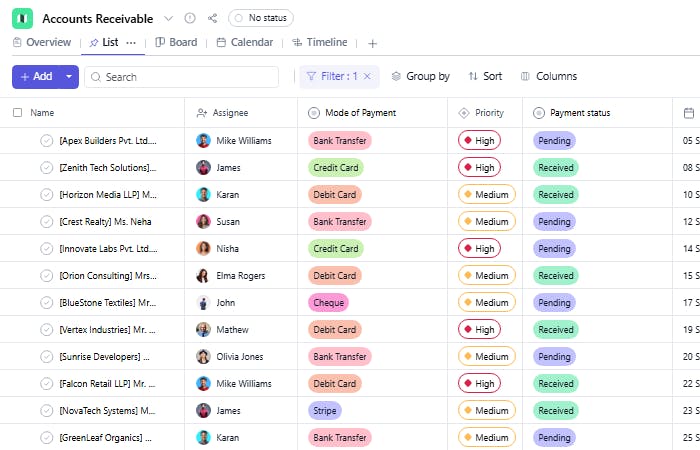Switch to the List tab

(x=104, y=42)
